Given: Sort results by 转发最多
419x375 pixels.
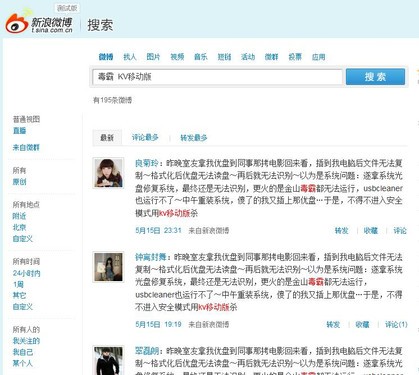Looking at the screenshot, I should [194, 138].
